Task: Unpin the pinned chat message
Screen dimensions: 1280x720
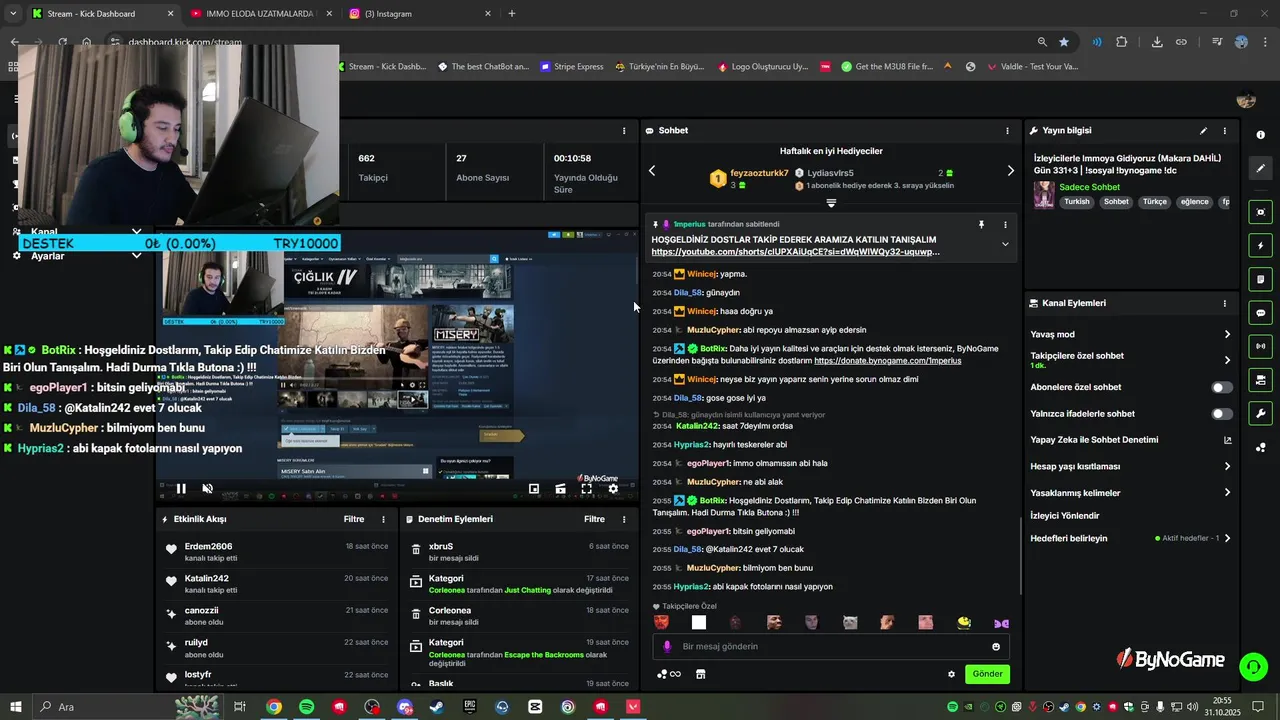Action: tap(981, 225)
